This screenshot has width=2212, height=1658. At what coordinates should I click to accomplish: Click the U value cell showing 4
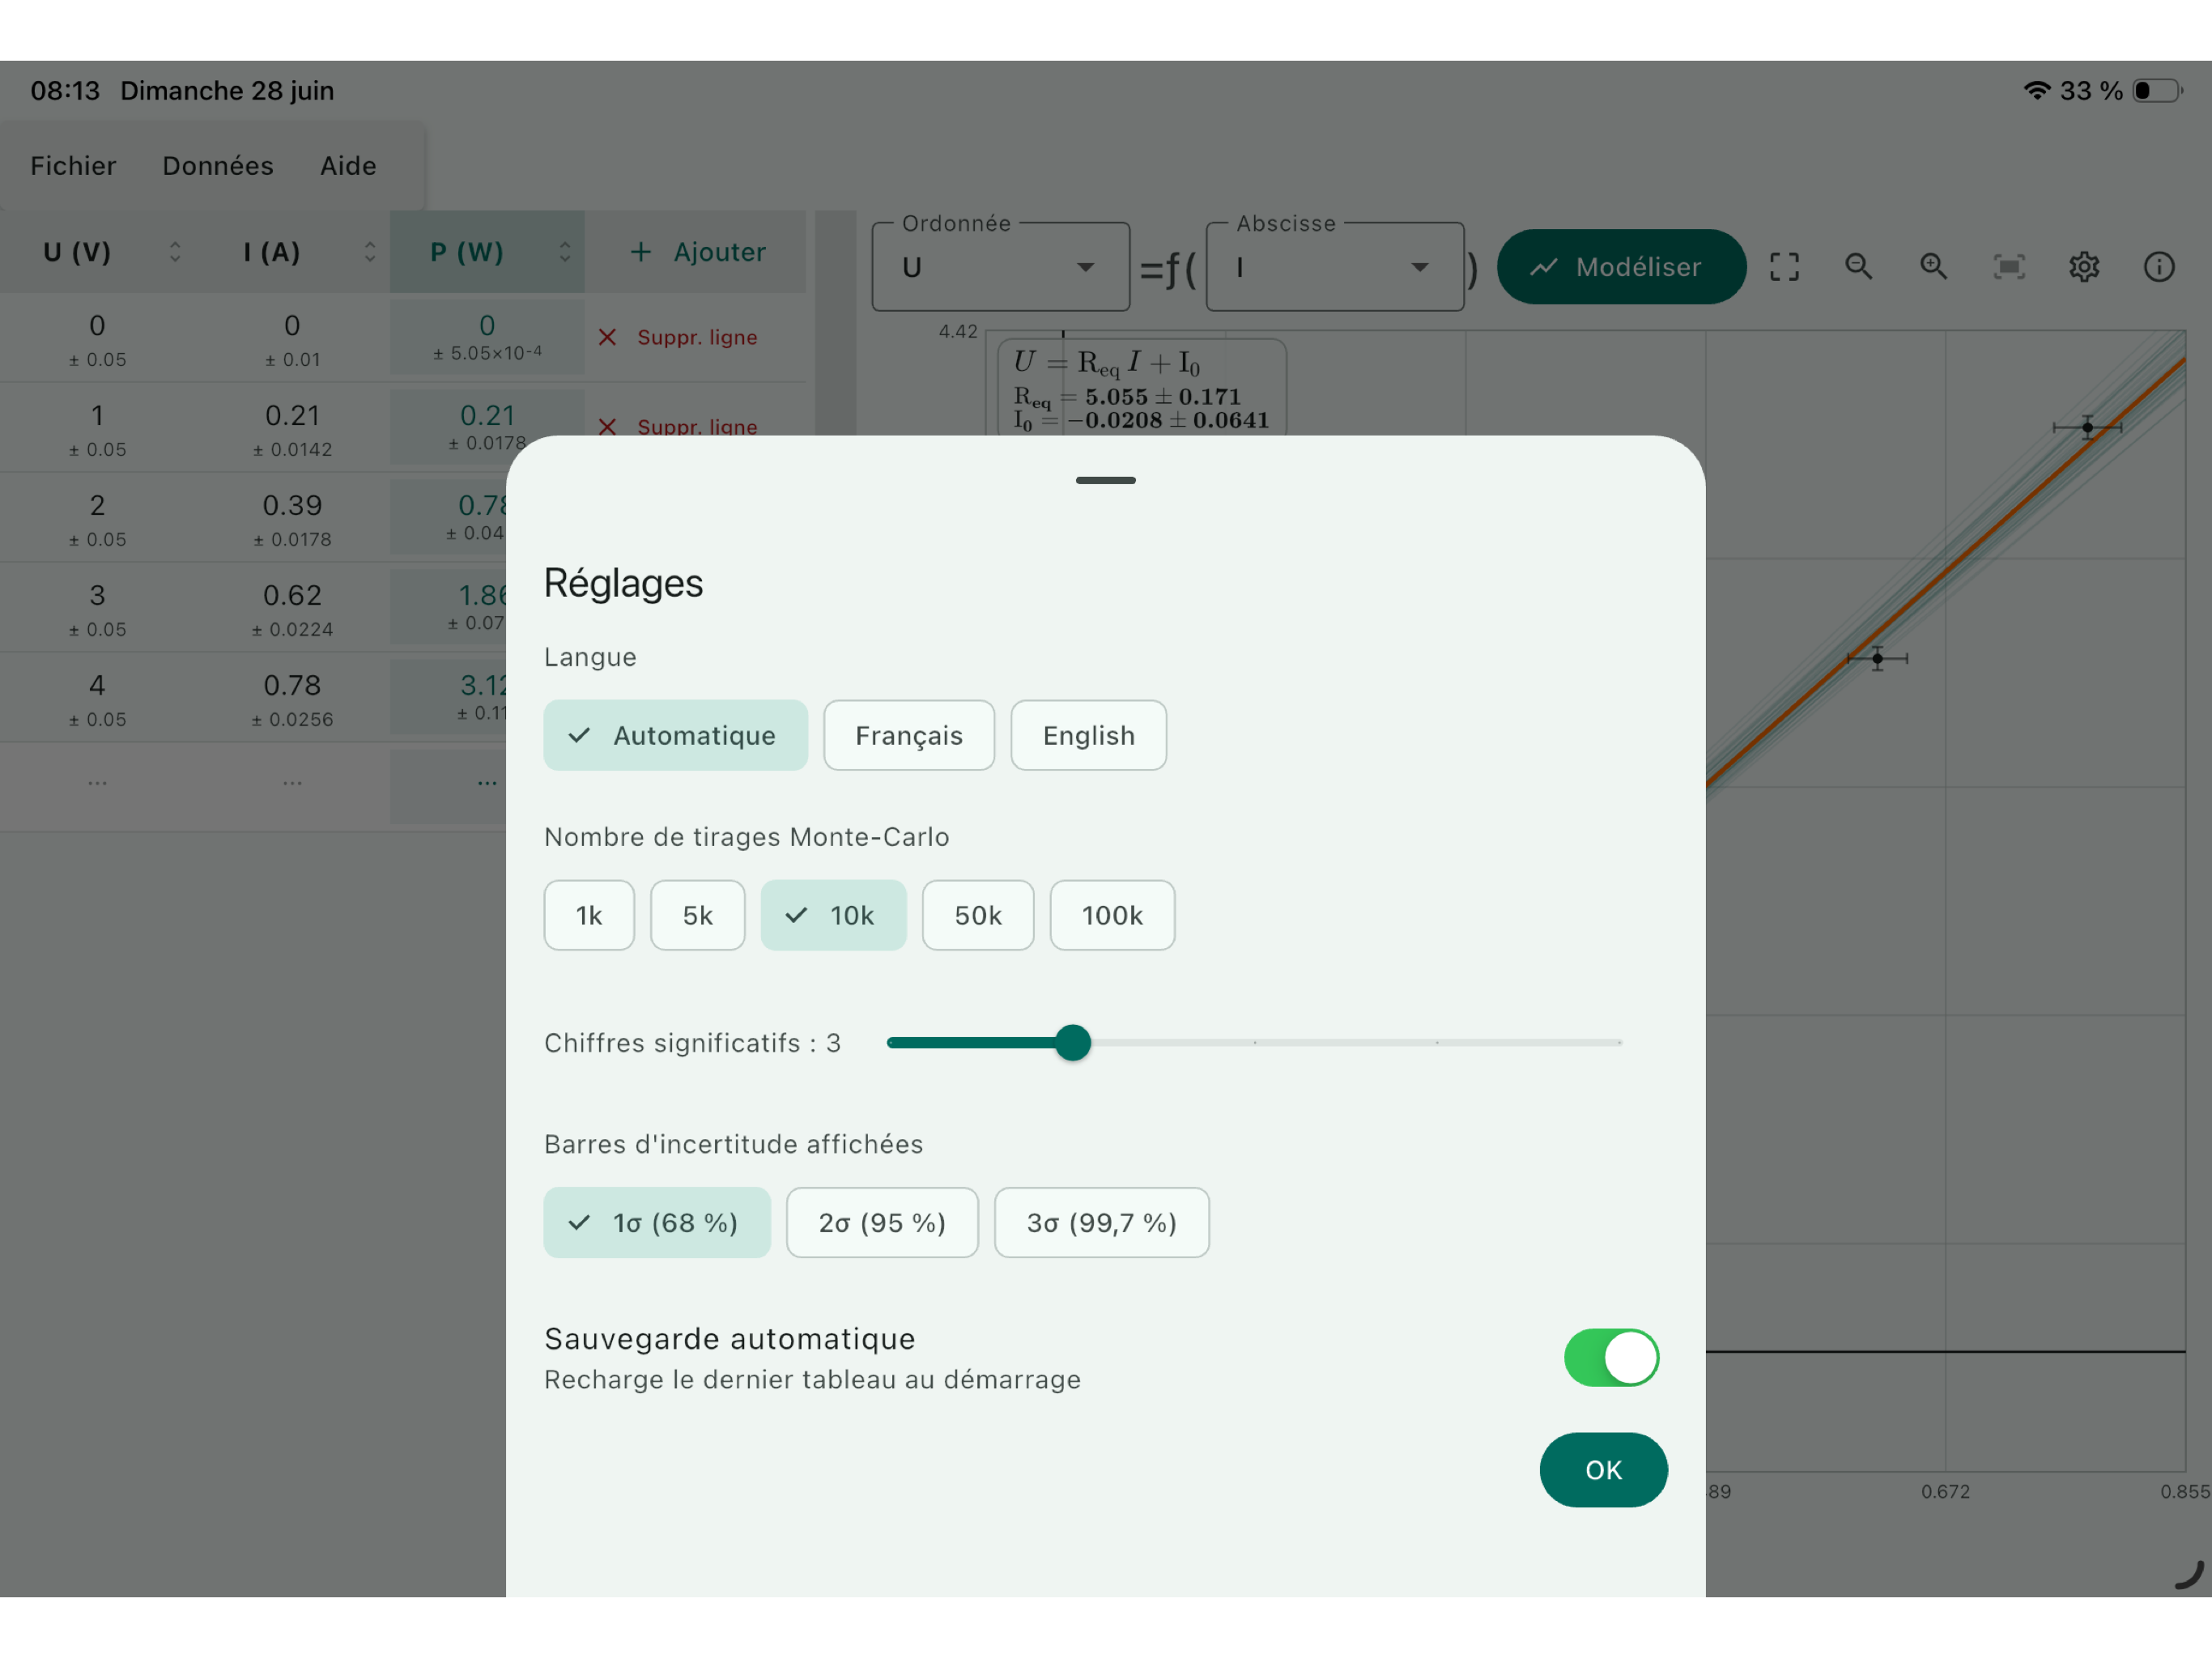[97, 697]
